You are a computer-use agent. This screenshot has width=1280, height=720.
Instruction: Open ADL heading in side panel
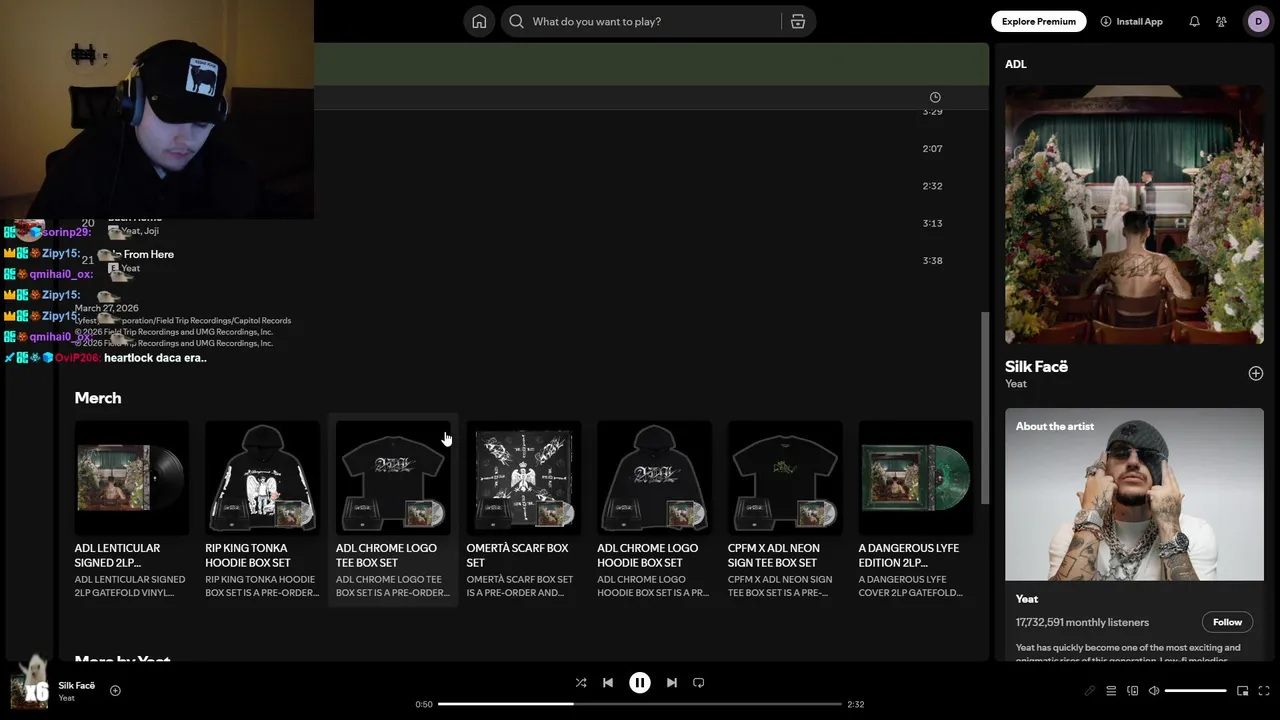coord(1016,64)
